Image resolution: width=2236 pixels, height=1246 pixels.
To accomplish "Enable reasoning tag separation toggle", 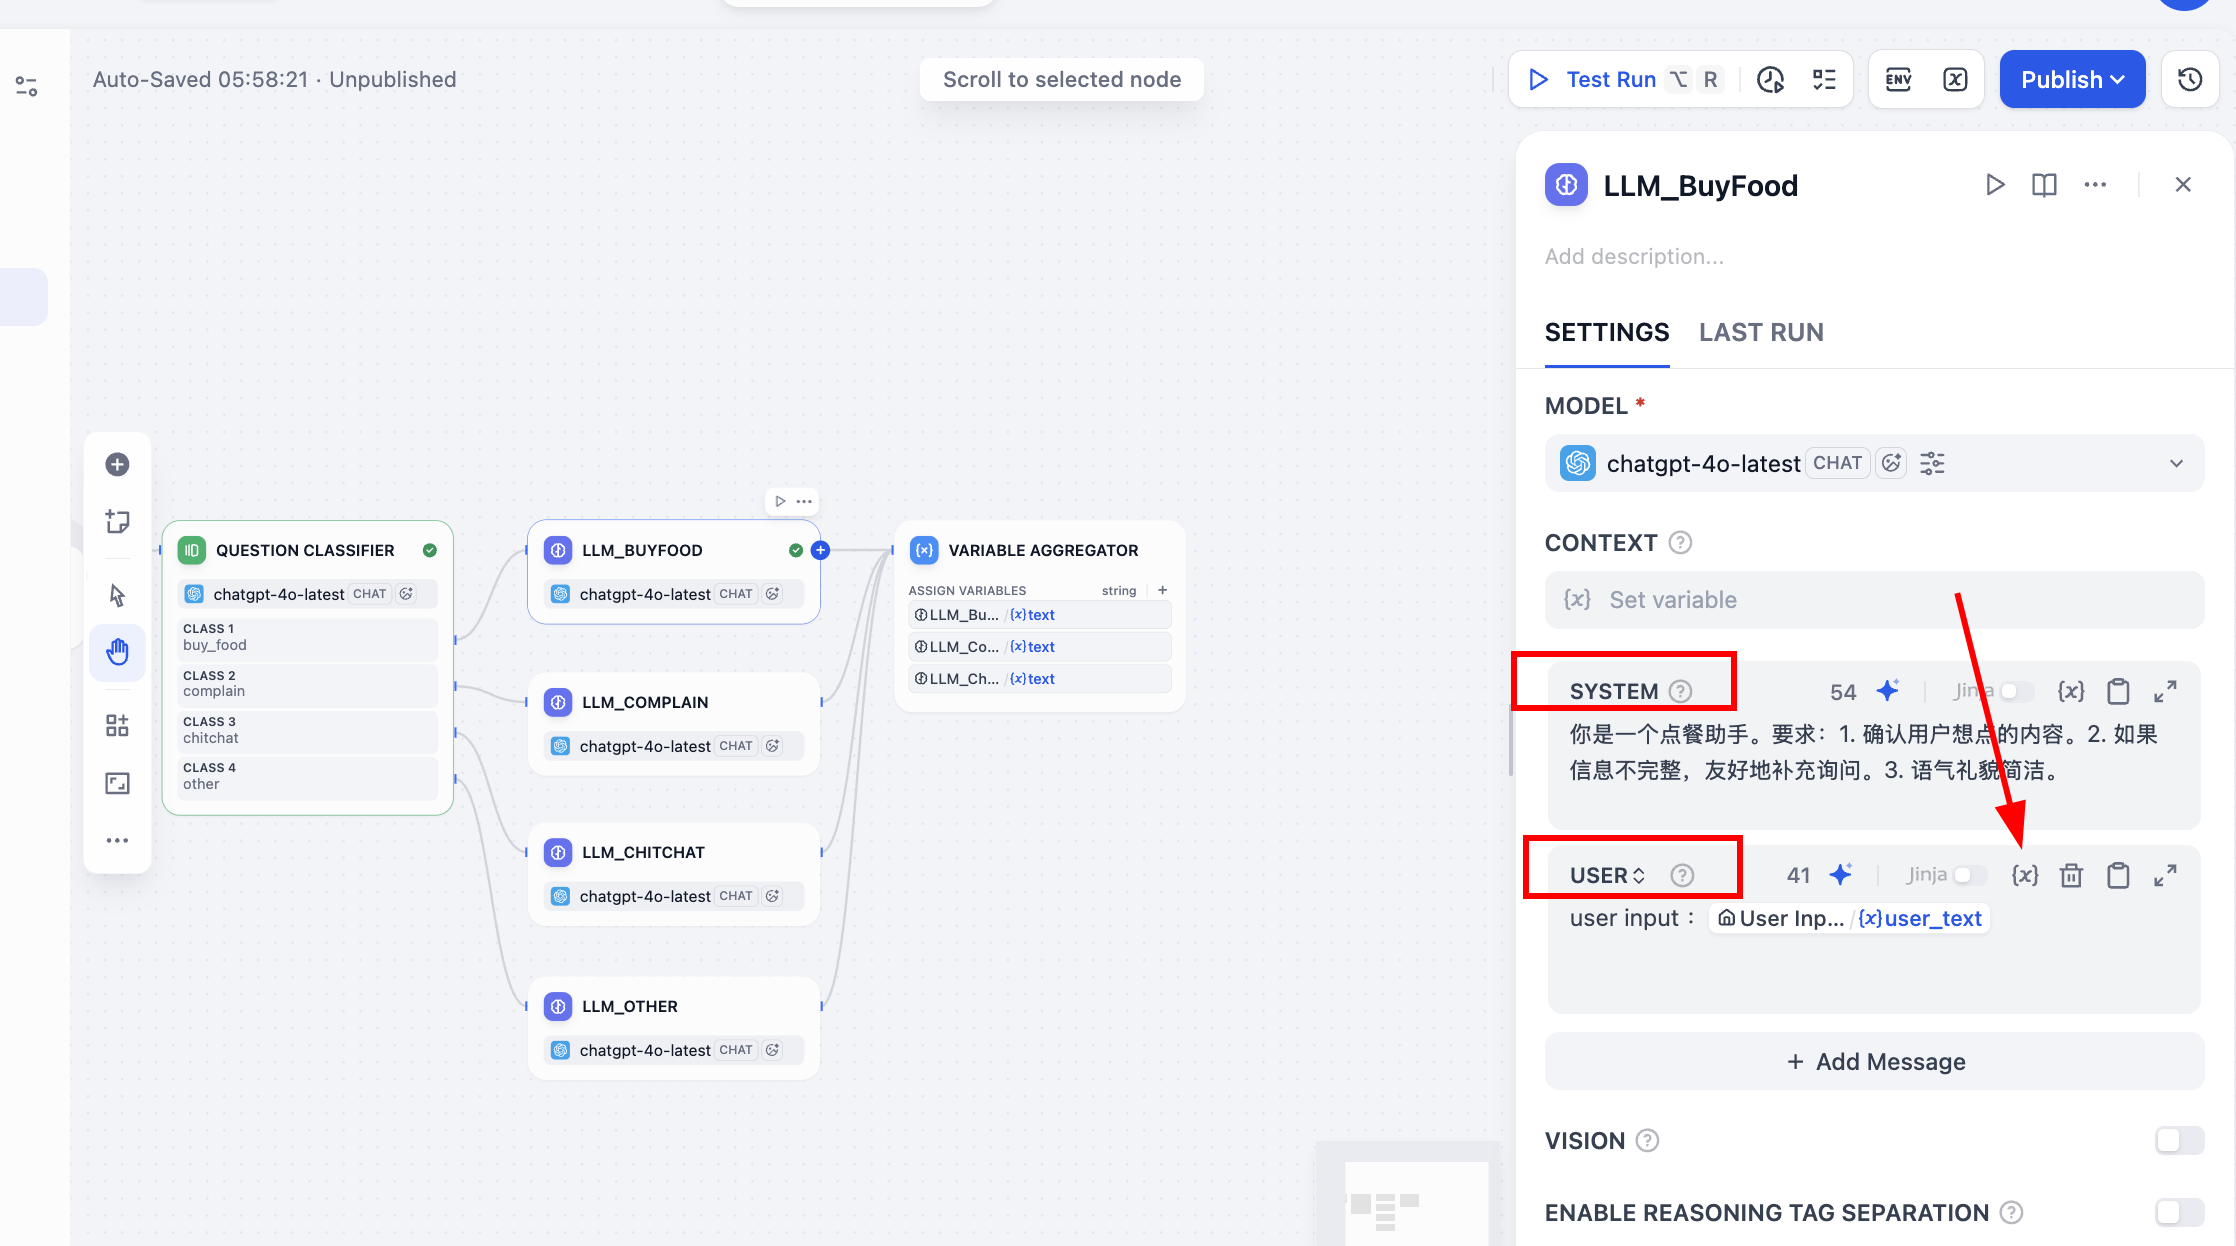I will point(2179,1212).
